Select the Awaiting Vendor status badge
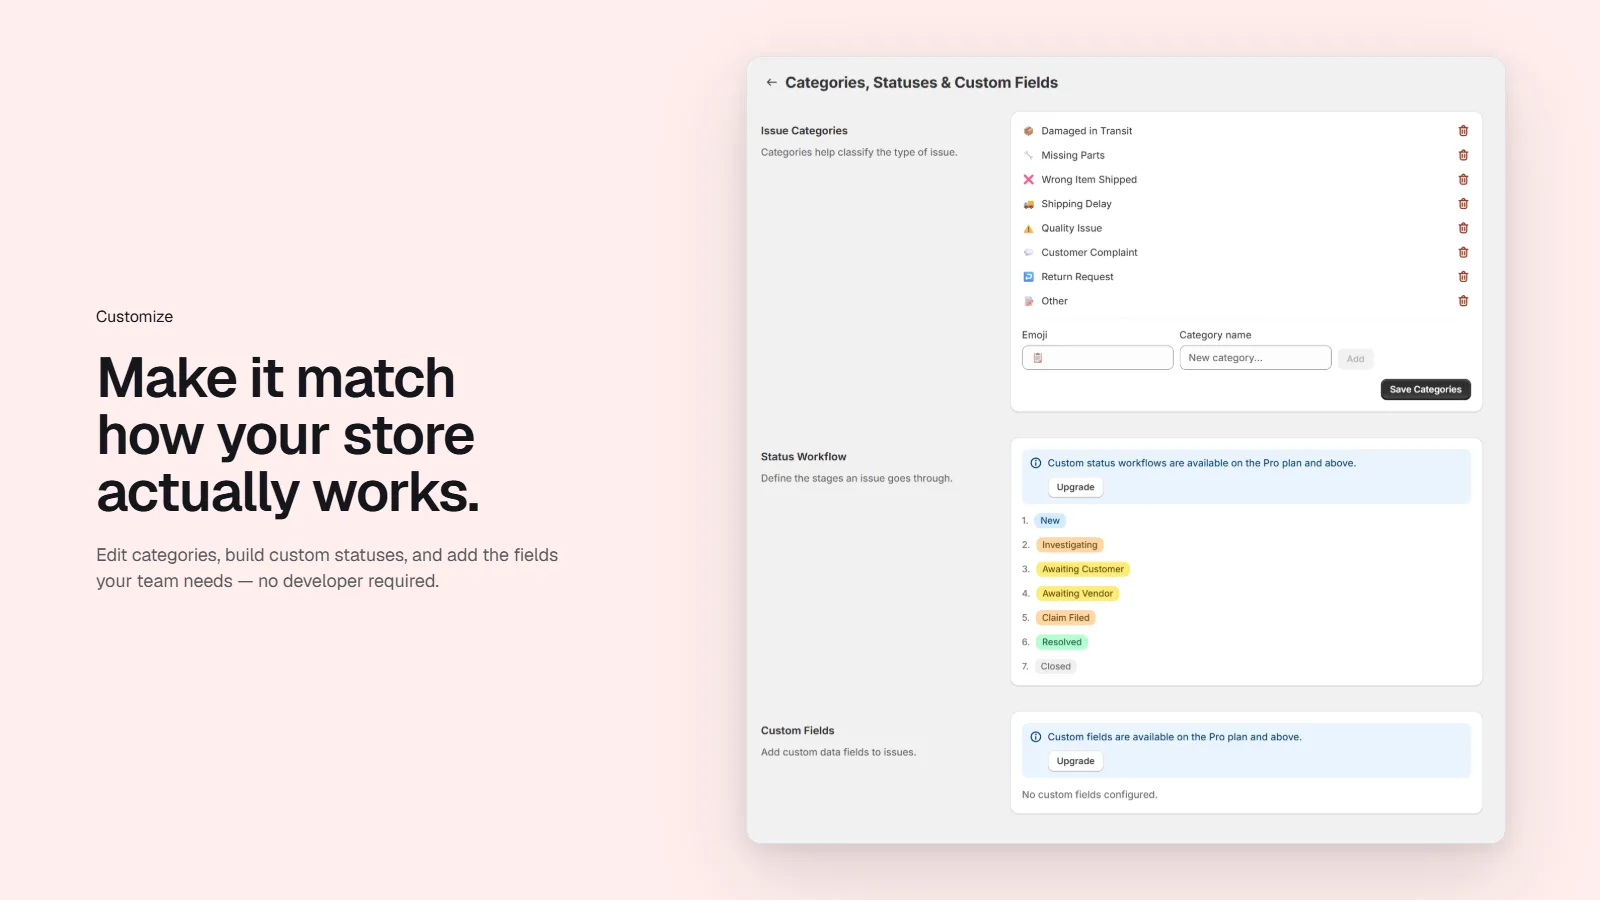The height and width of the screenshot is (900, 1600). point(1077,594)
